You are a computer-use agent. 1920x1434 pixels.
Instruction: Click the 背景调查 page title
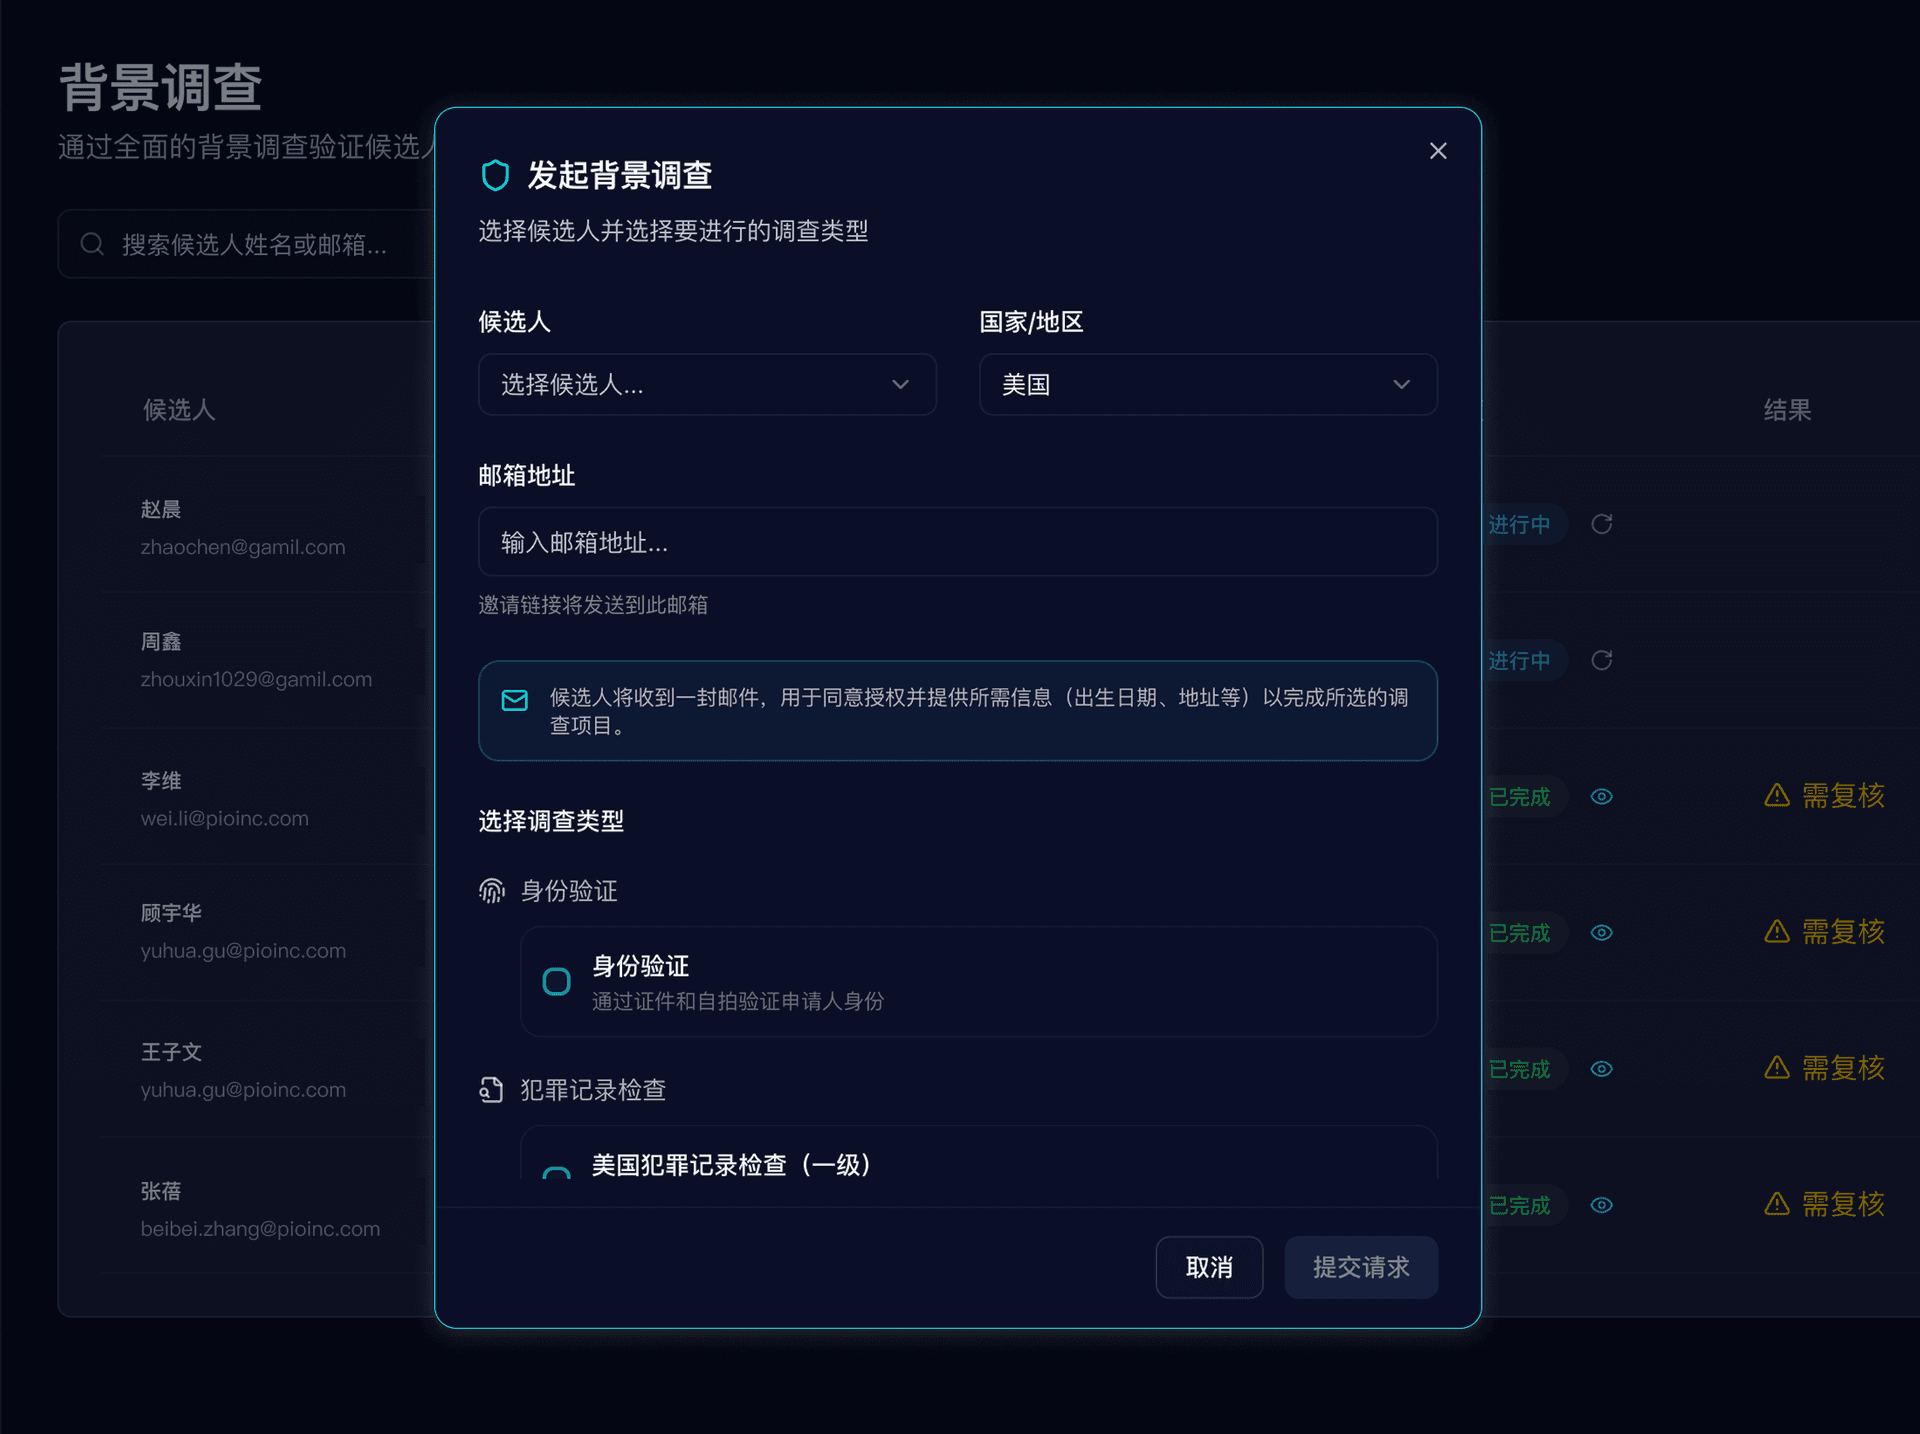tap(160, 87)
